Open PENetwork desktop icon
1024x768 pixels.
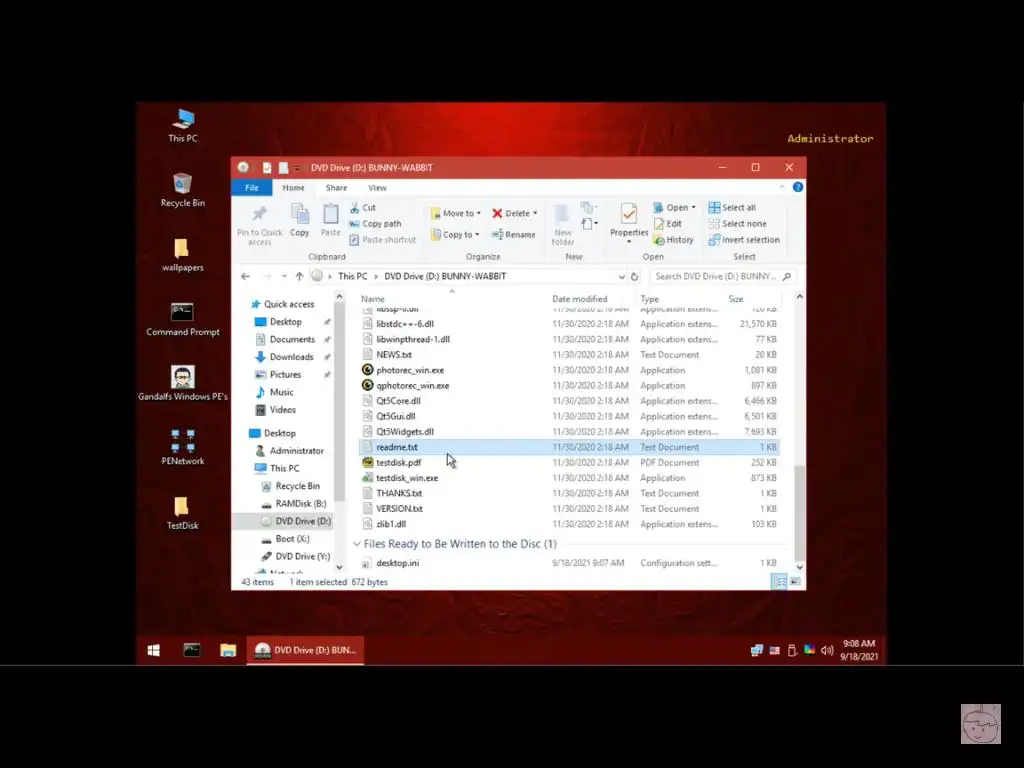183,447
